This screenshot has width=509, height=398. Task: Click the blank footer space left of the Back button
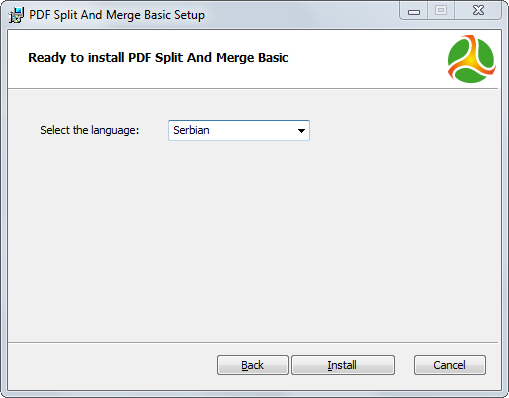pos(112,365)
